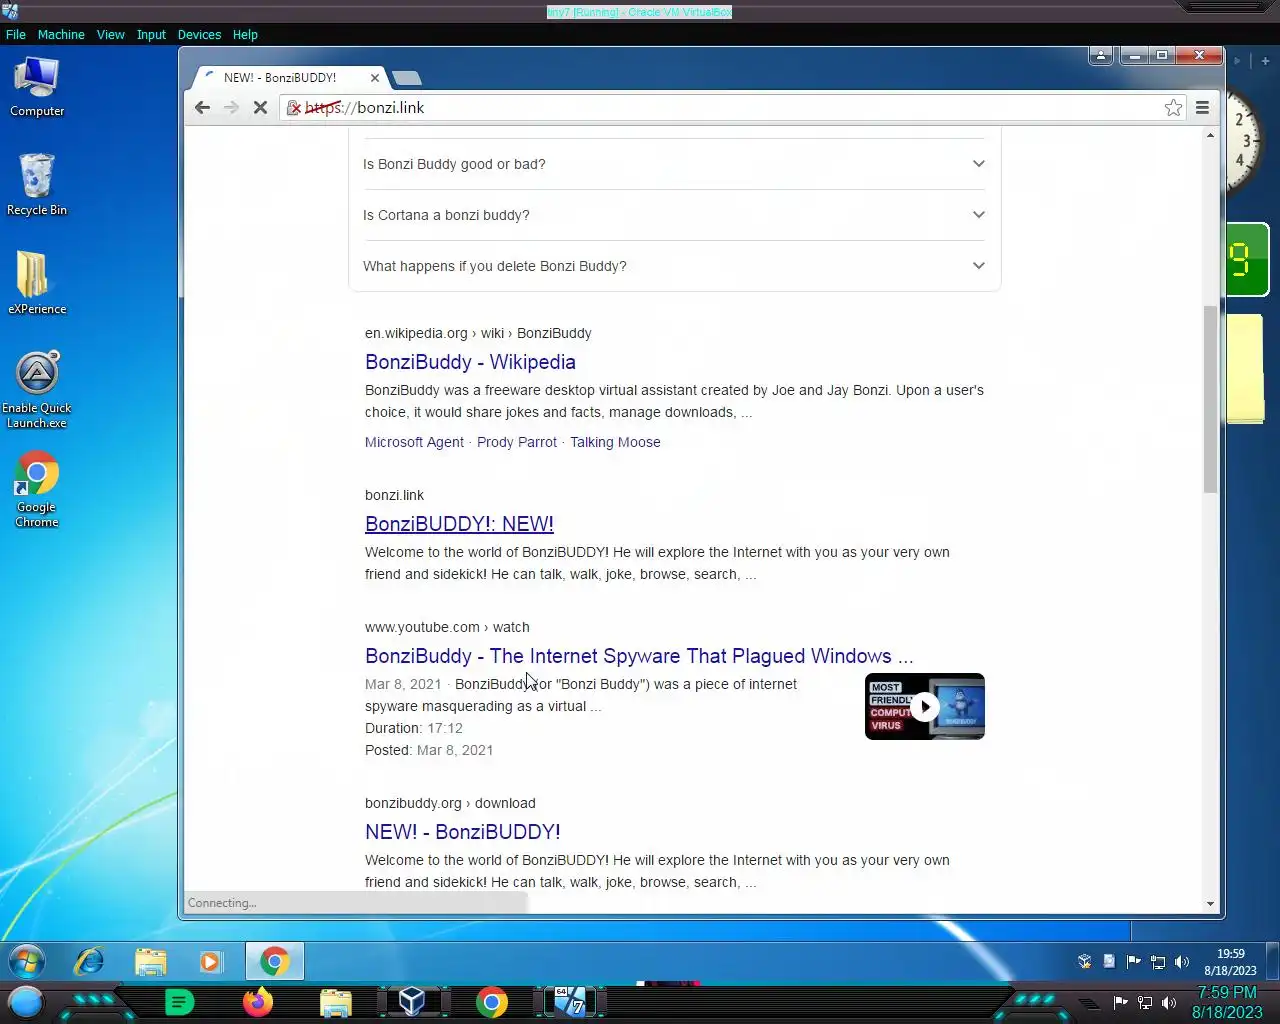The width and height of the screenshot is (1280, 1024).
Task: Open the BonziBUDDY!: NEW! search result
Action: [x=459, y=524]
